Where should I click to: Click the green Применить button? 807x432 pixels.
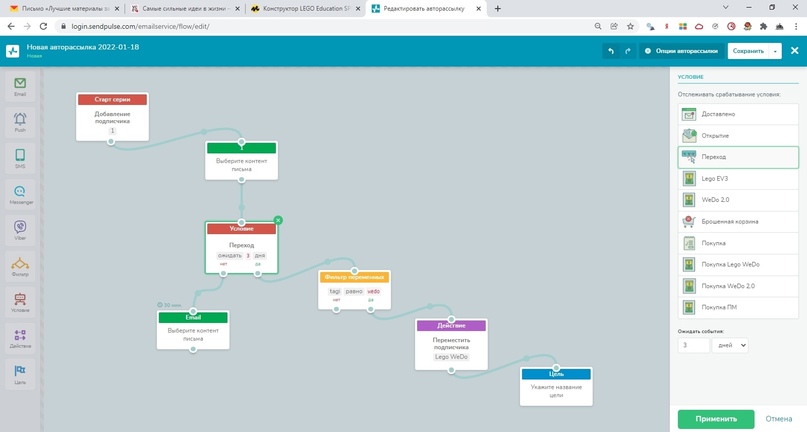(x=716, y=419)
